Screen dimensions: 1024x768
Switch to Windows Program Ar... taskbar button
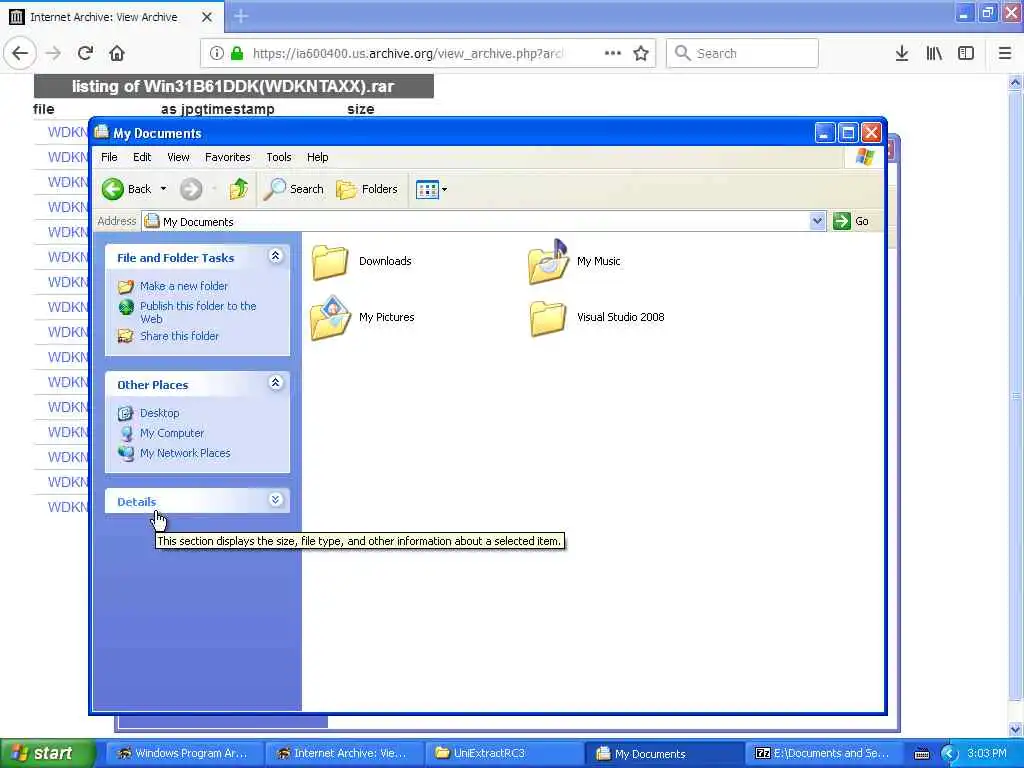[x=184, y=754]
